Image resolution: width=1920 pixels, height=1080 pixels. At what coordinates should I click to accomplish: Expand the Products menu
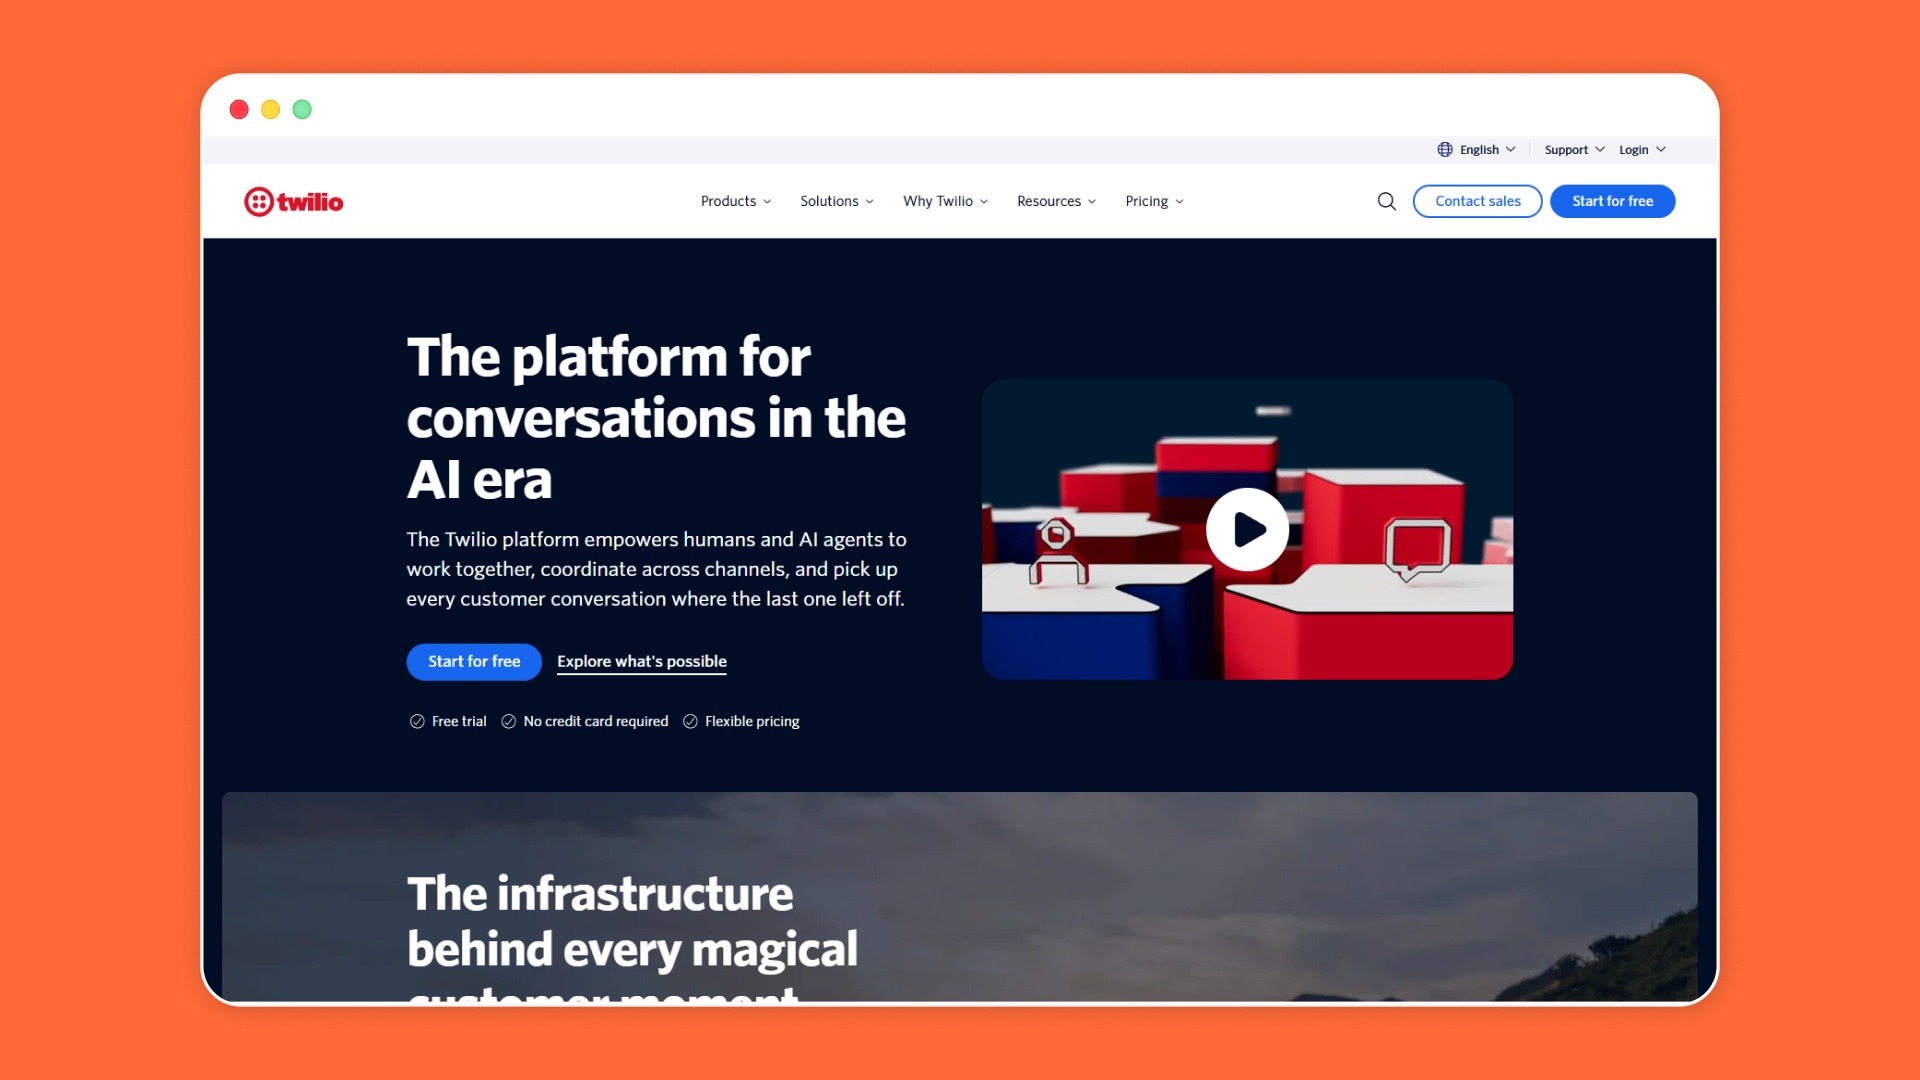click(736, 201)
